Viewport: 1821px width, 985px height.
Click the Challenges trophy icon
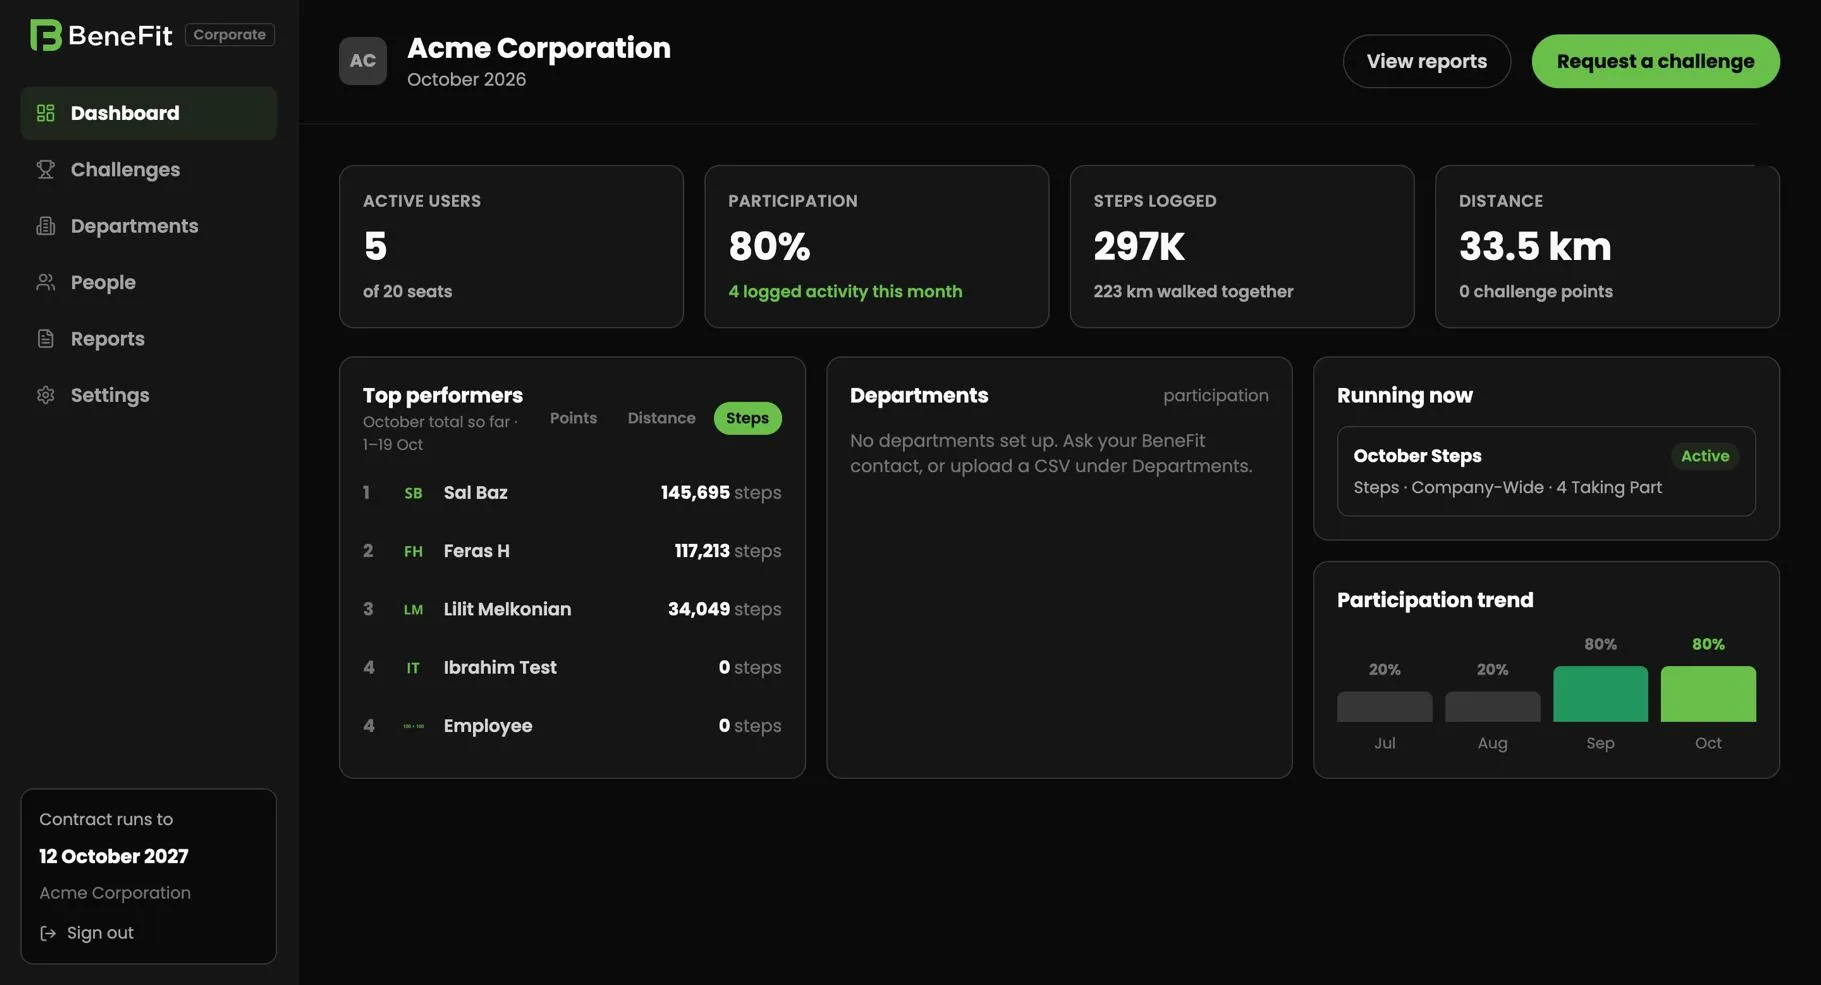pyautogui.click(x=46, y=169)
